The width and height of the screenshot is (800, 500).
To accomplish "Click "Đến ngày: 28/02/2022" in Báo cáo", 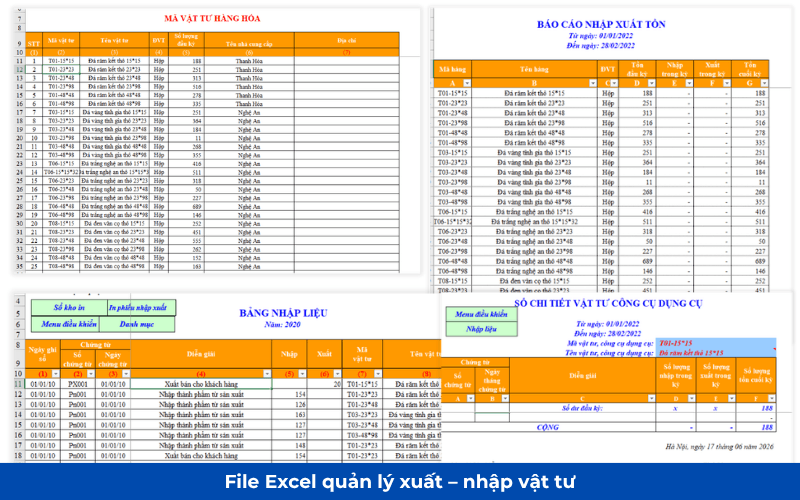I will [601, 45].
